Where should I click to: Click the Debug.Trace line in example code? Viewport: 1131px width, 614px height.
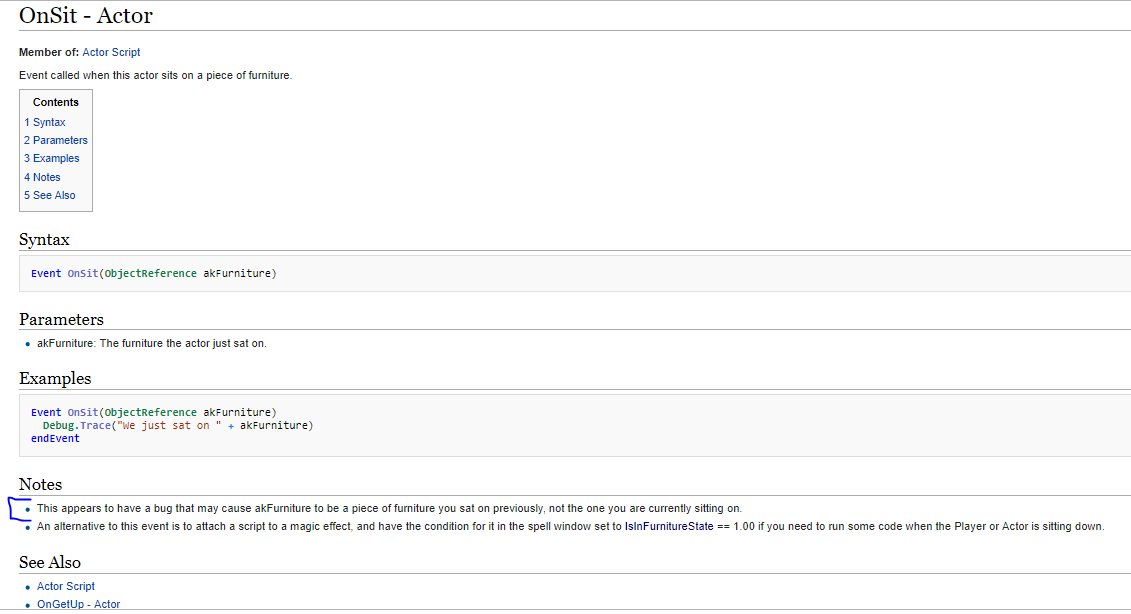click(x=177, y=425)
